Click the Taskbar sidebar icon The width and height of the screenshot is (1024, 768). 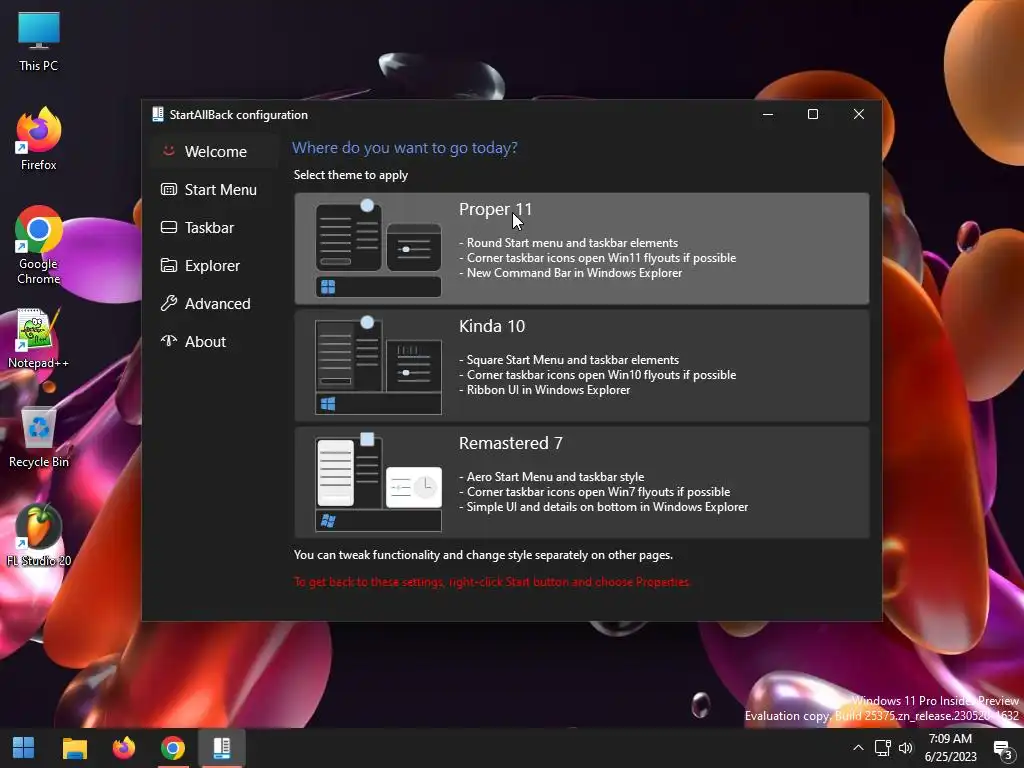click(168, 227)
